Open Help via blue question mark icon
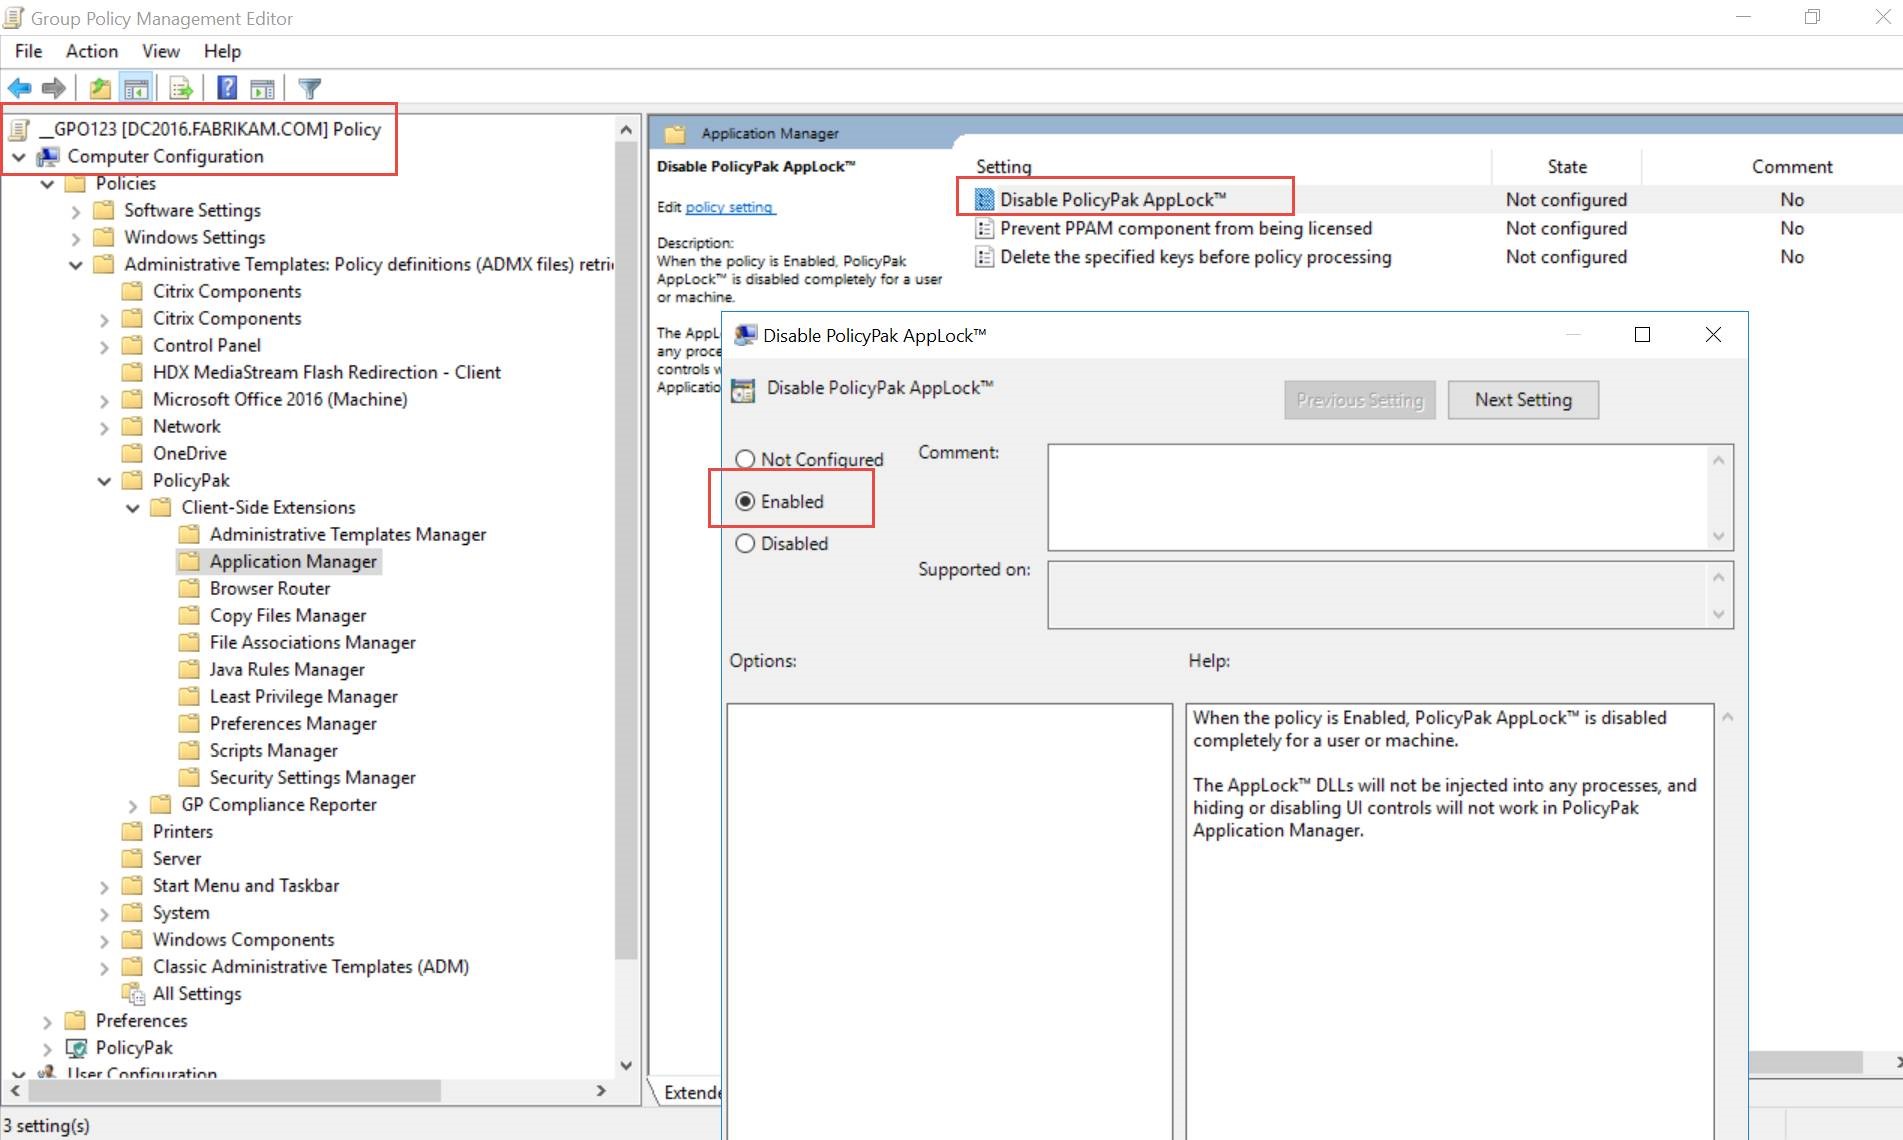Image resolution: width=1903 pixels, height=1140 pixels. (227, 89)
